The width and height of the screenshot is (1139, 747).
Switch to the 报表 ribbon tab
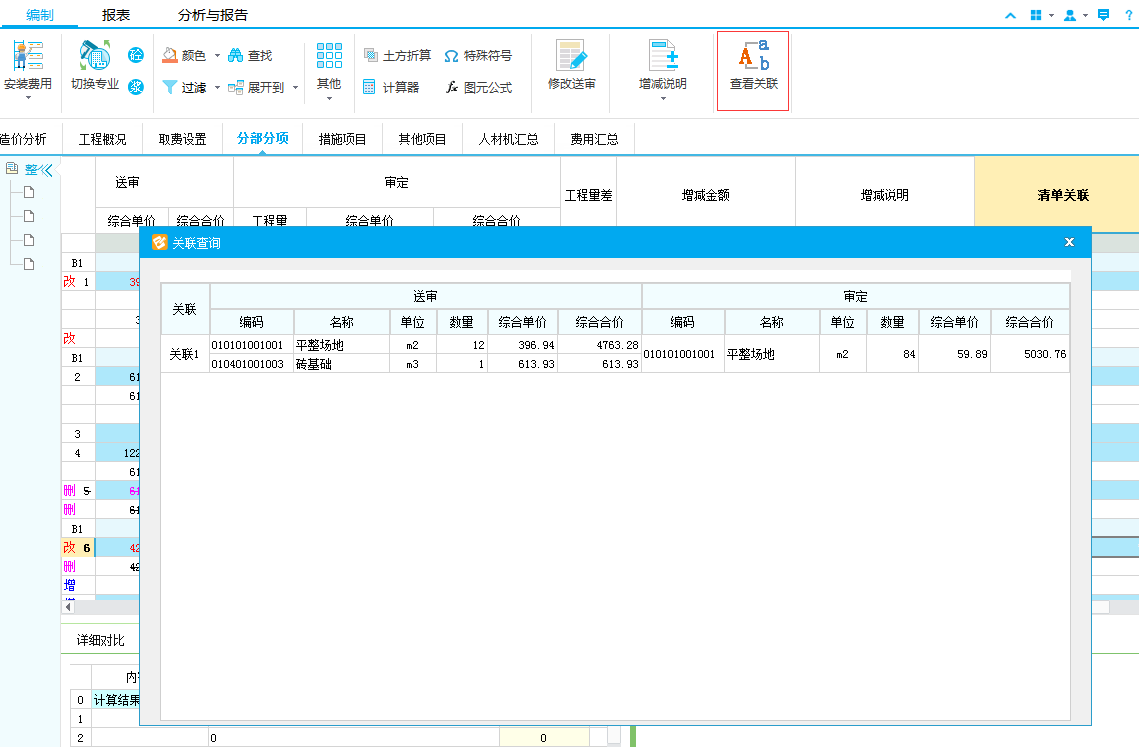pos(116,15)
